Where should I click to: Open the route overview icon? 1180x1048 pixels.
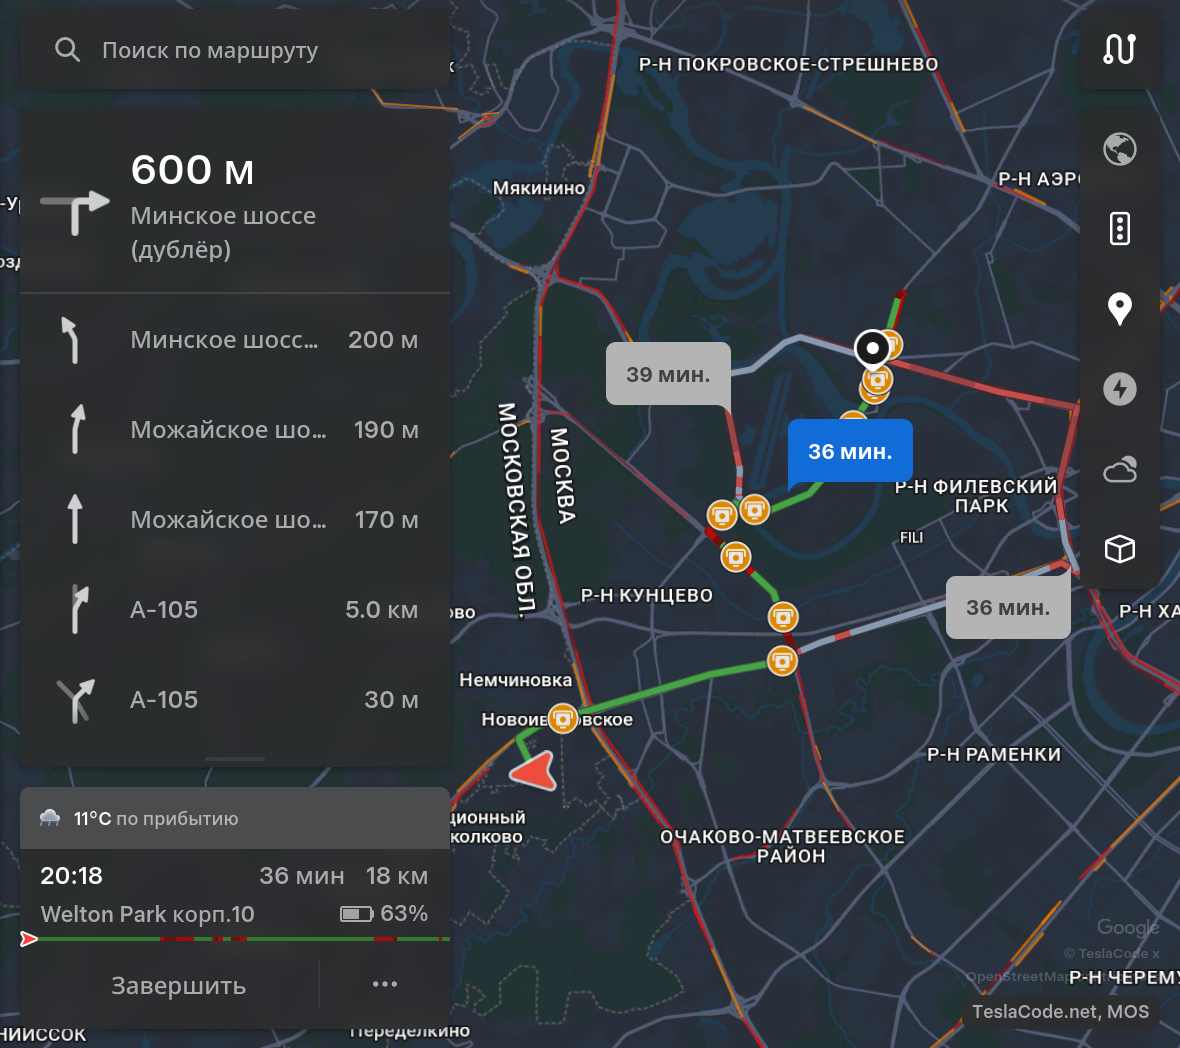[x=1119, y=50]
